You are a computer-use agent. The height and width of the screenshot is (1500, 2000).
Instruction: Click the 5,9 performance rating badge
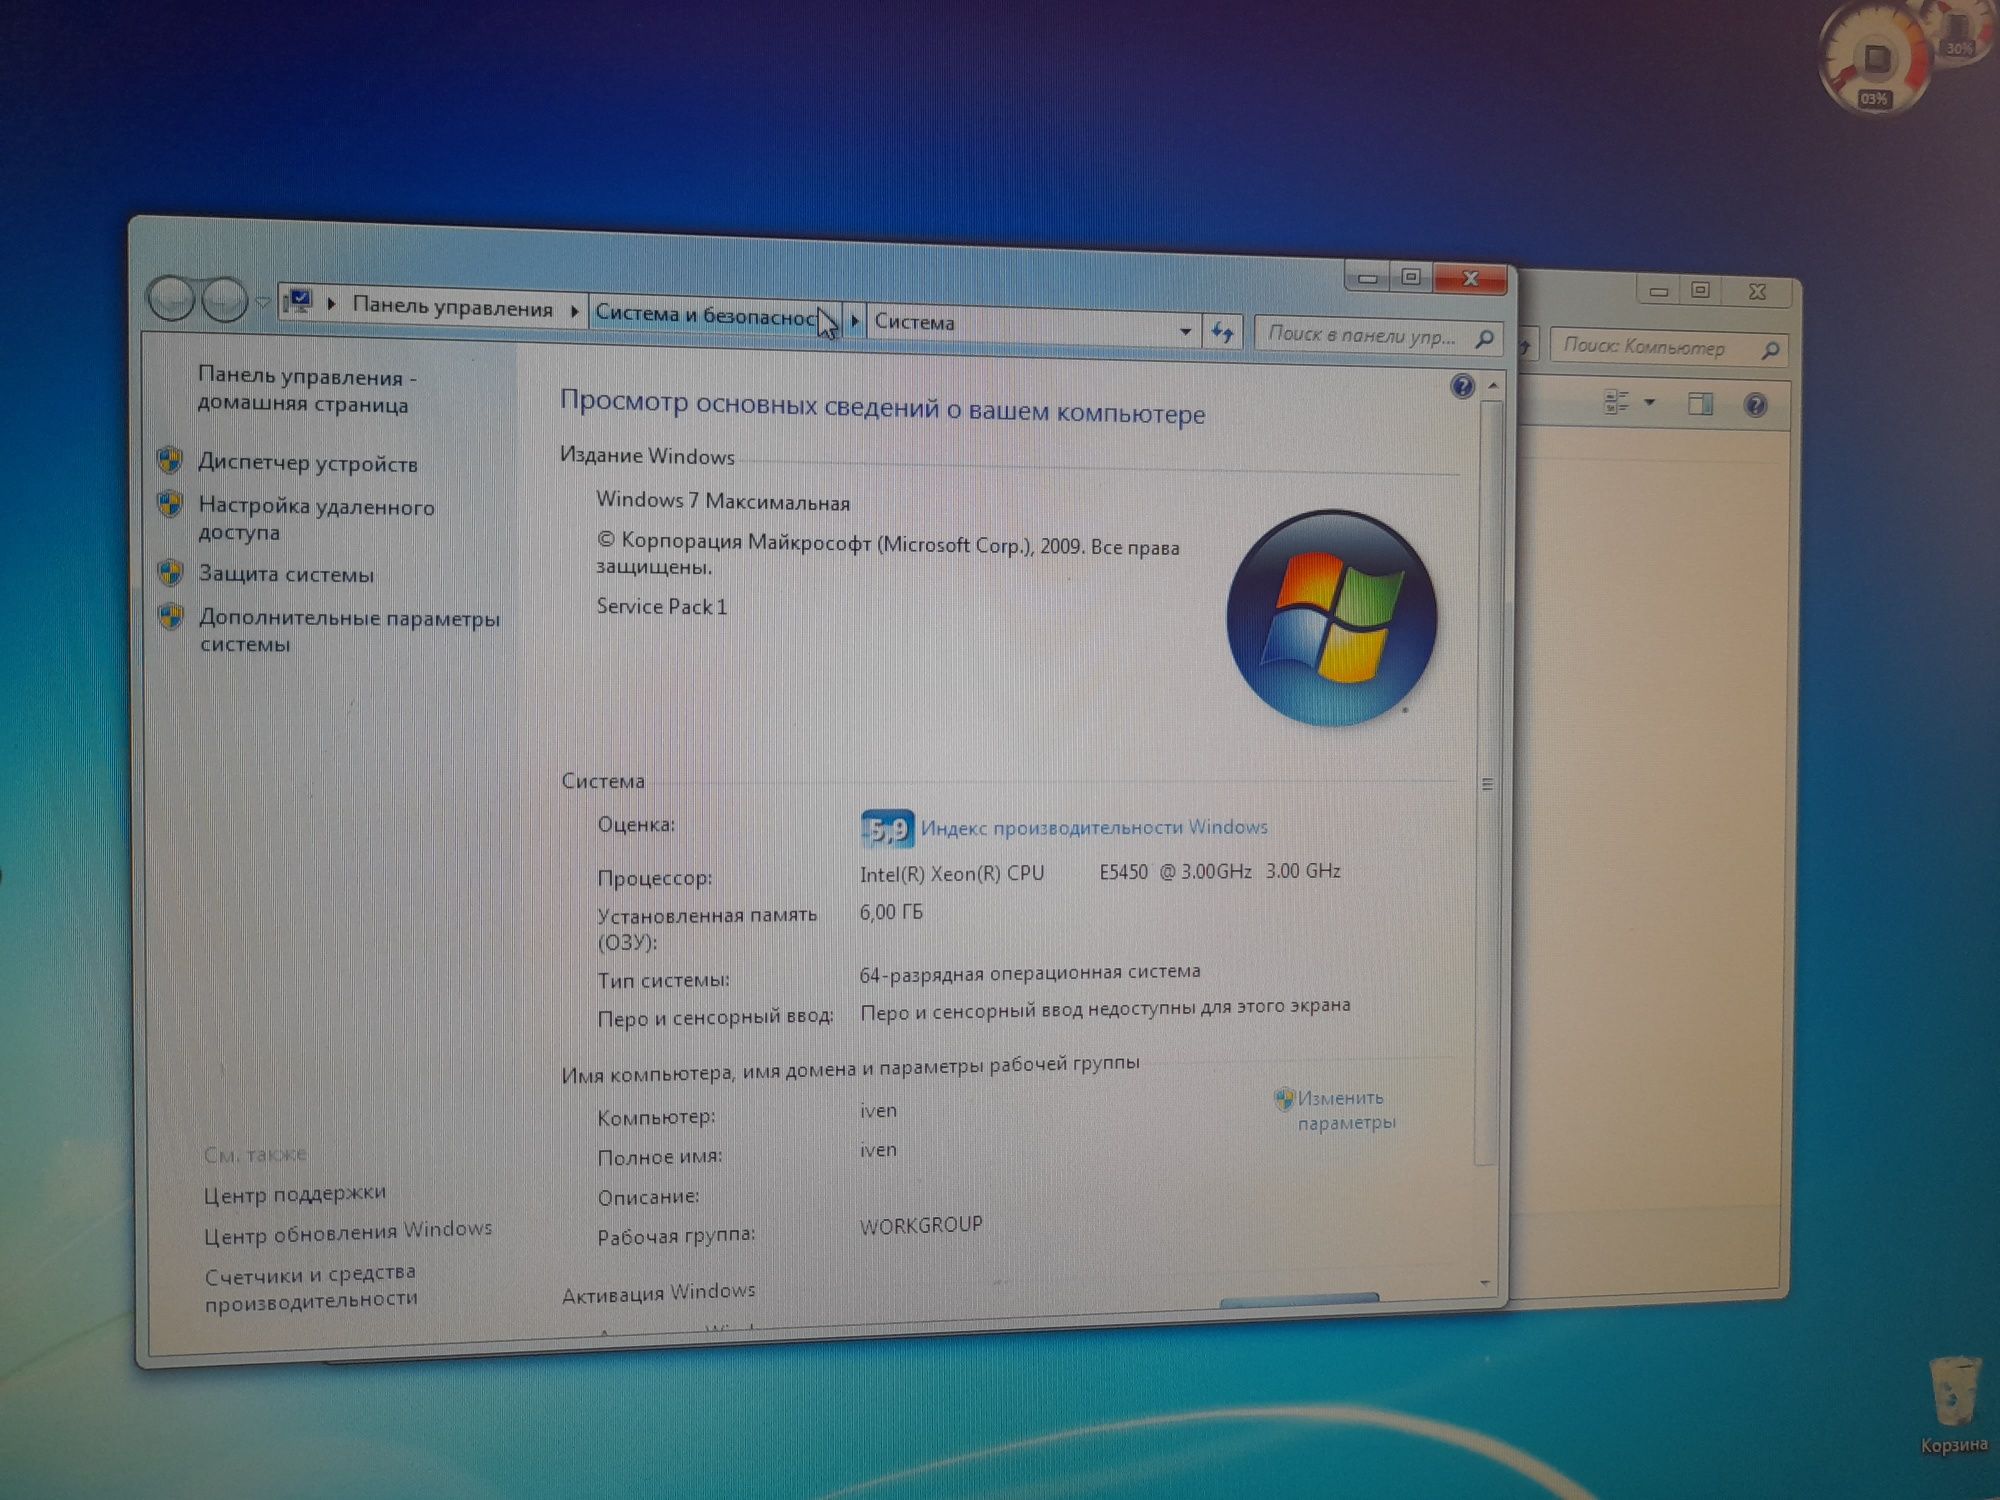pos(887,828)
